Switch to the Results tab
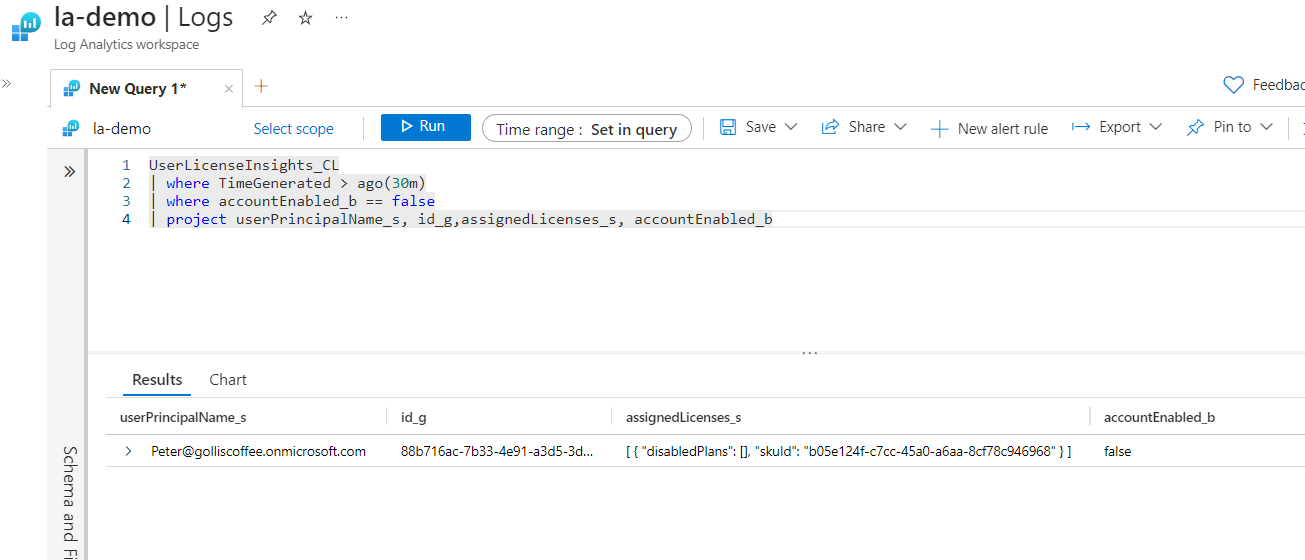Screen dimensions: 1305x560 (x=157, y=380)
